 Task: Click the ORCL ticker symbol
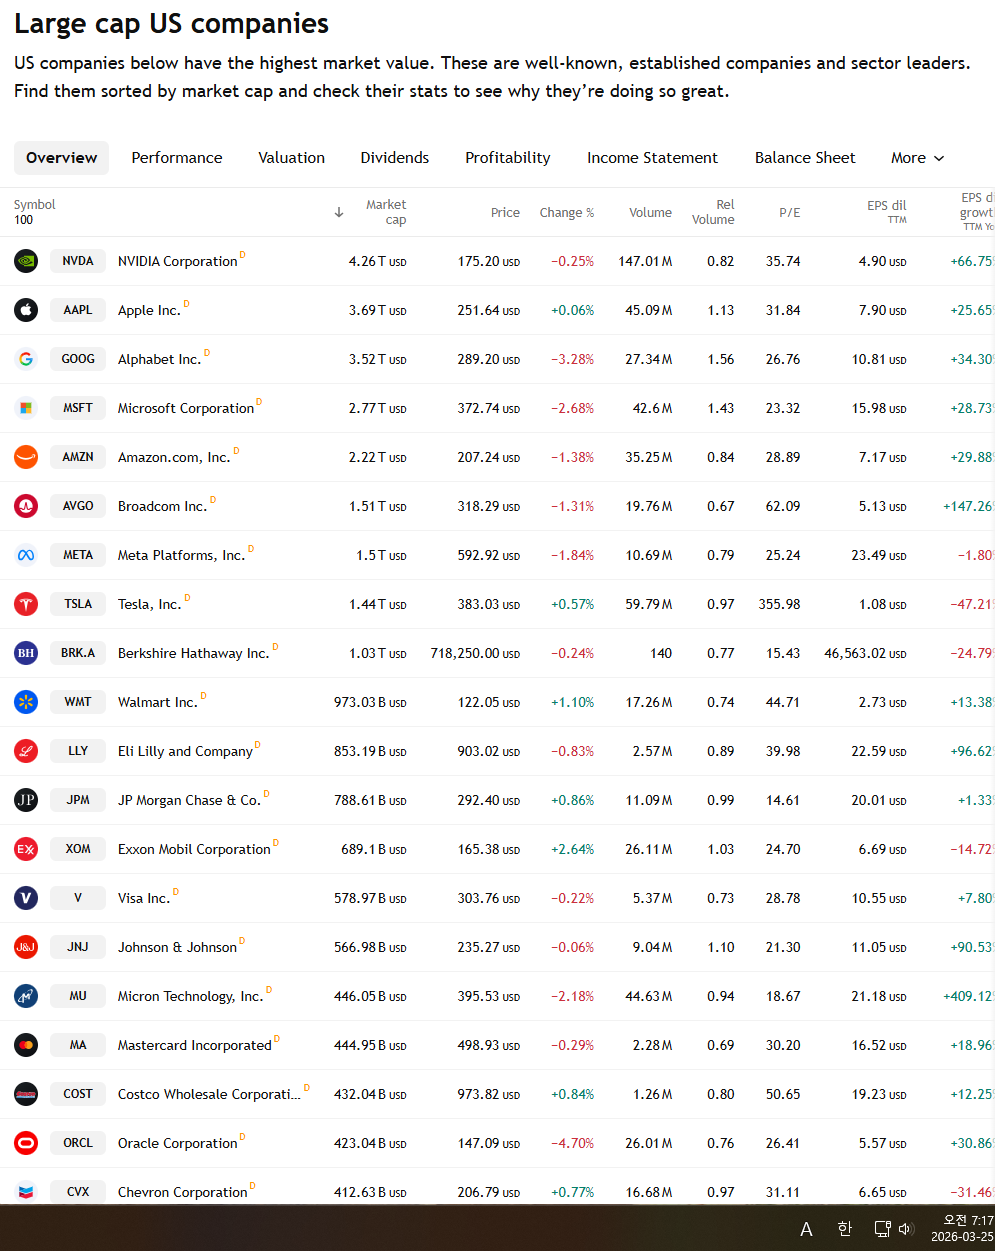(78, 1143)
